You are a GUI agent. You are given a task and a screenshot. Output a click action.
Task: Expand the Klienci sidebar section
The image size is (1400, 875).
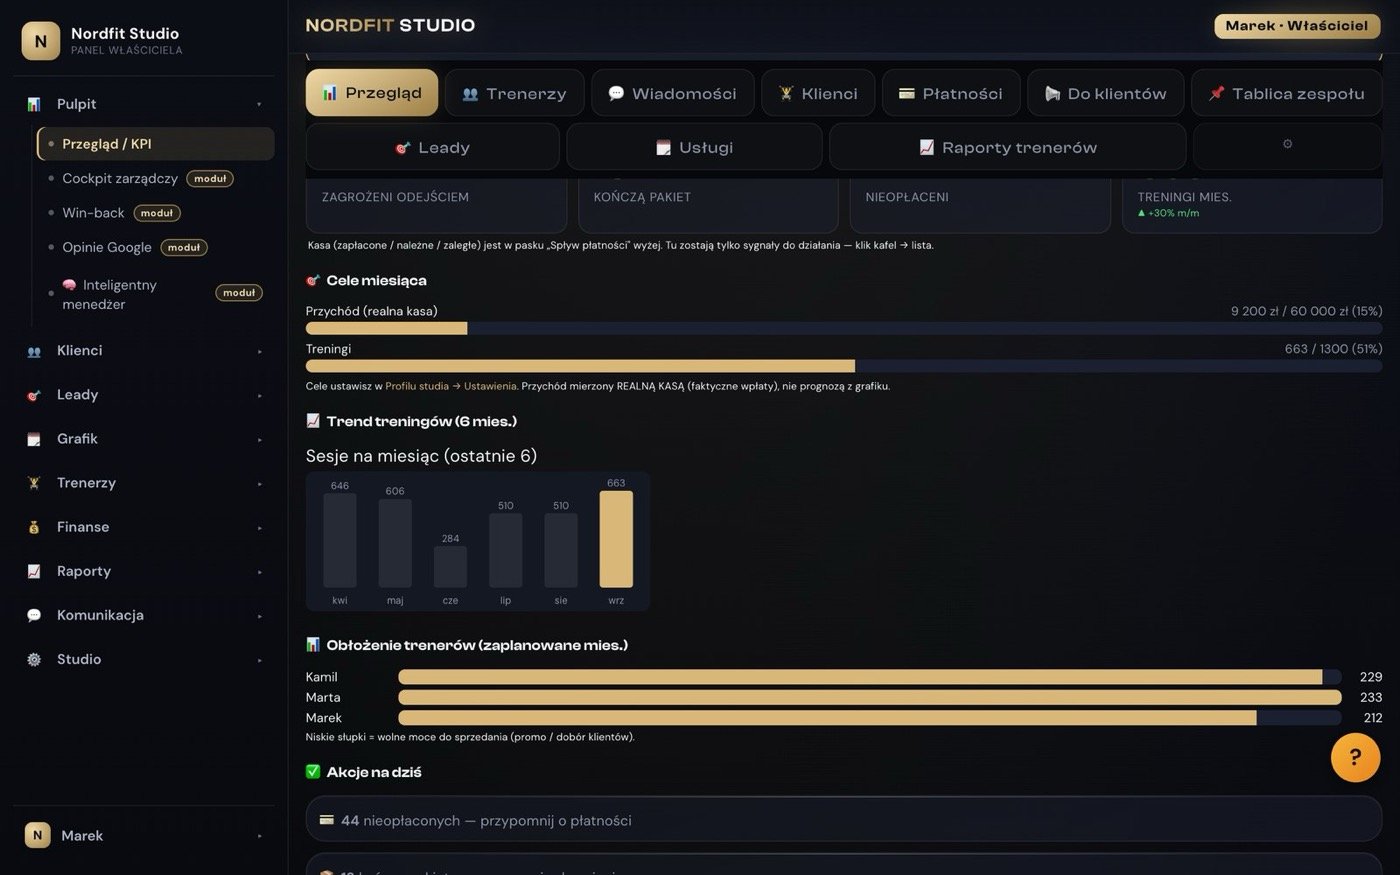coord(259,351)
